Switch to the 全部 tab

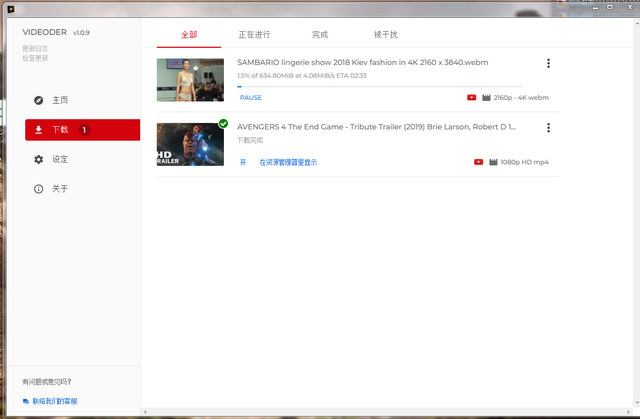click(x=189, y=35)
